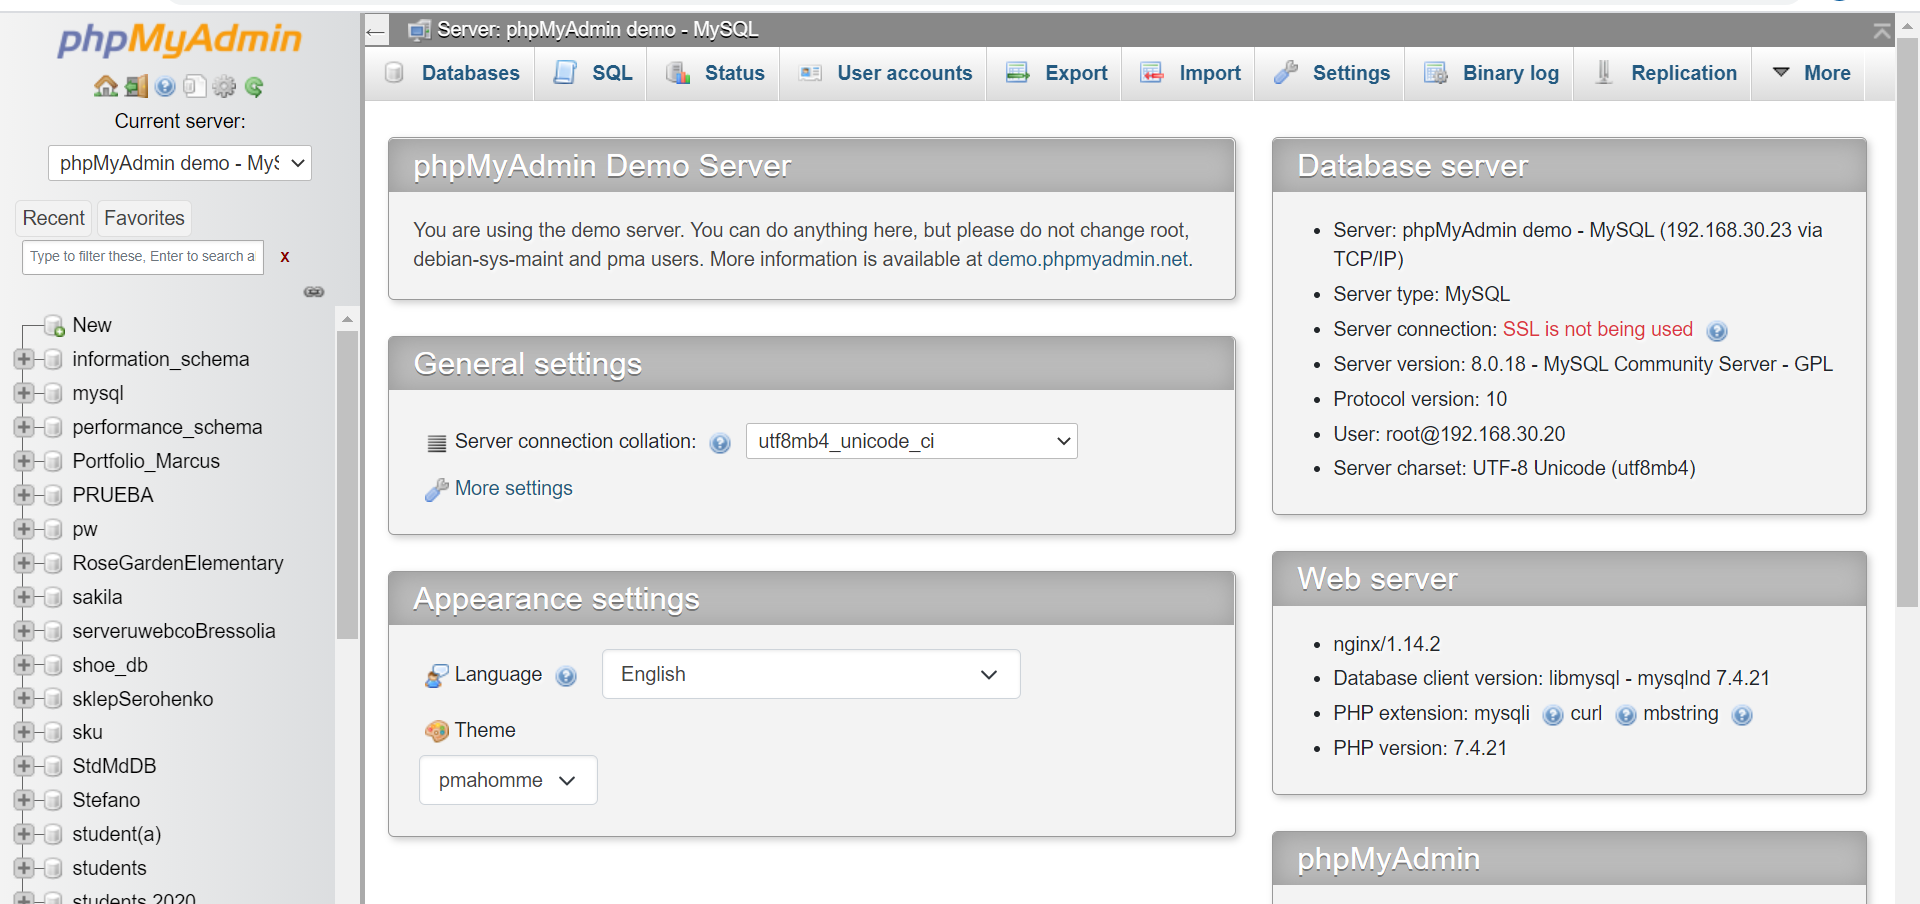Image resolution: width=1920 pixels, height=904 pixels.
Task: Click the More settings link
Action: point(512,488)
